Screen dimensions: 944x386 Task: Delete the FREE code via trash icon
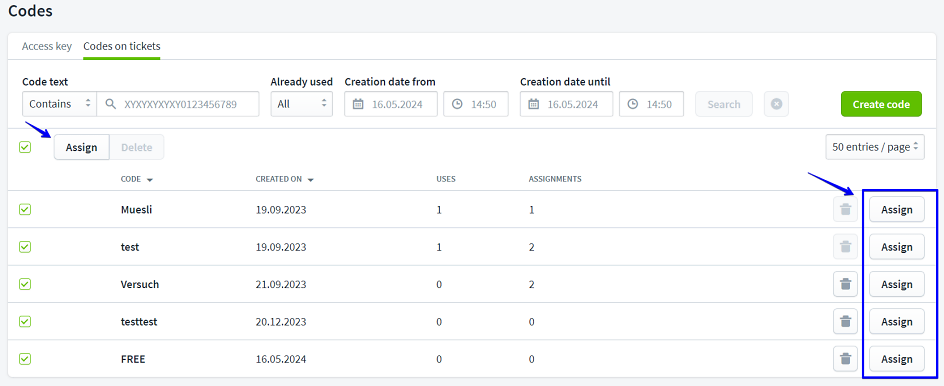click(845, 359)
